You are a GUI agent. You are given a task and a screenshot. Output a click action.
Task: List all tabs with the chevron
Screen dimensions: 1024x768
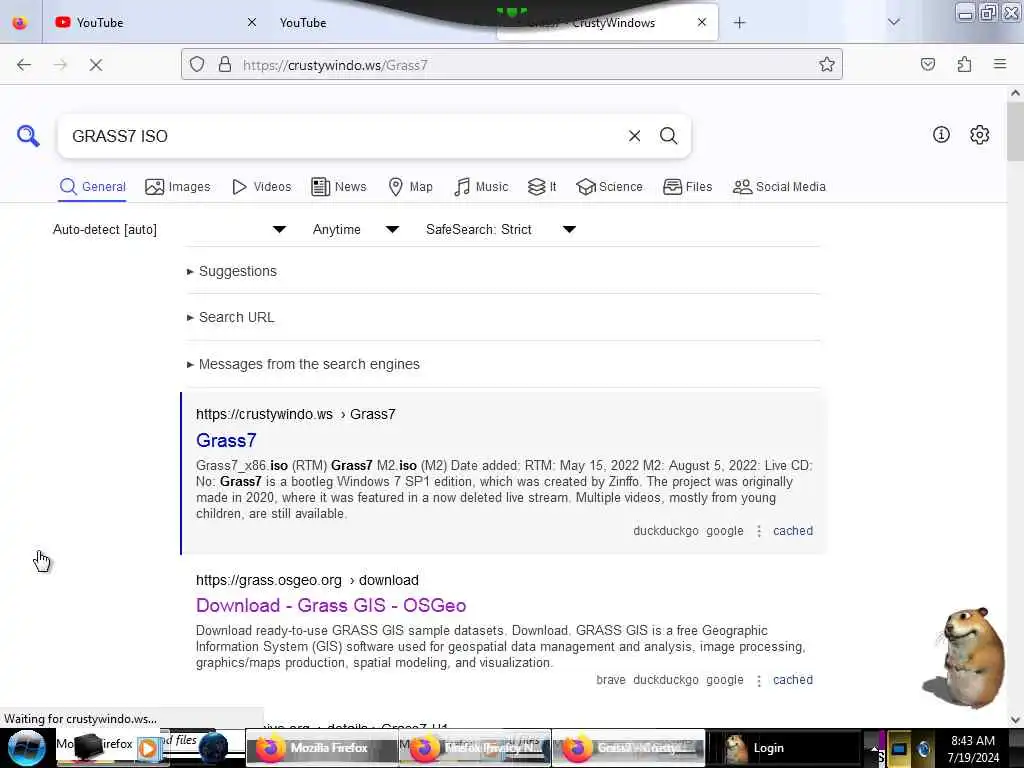pos(894,22)
